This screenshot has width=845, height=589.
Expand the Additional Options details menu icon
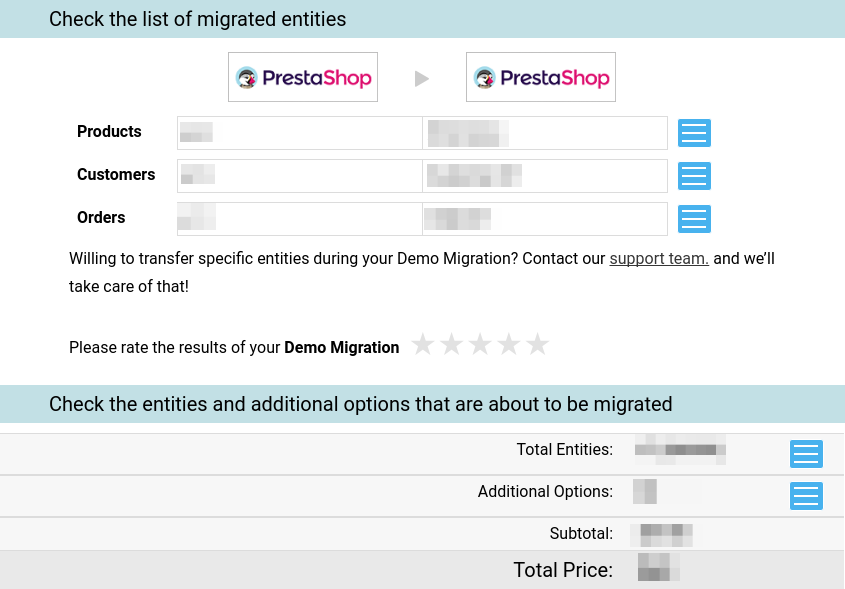tap(806, 496)
